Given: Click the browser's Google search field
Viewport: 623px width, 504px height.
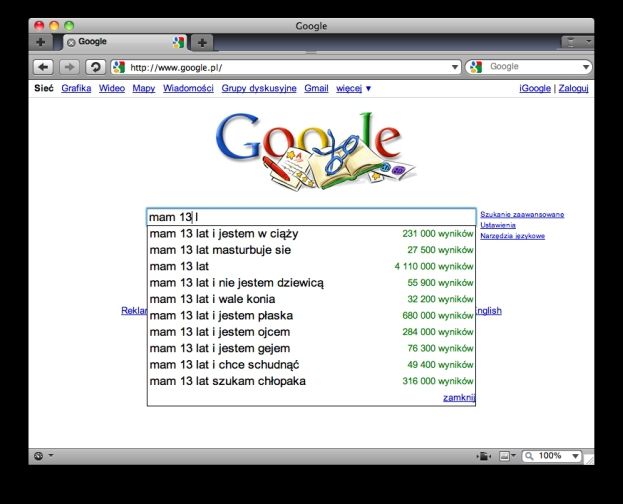Looking at the screenshot, I should tap(529, 67).
